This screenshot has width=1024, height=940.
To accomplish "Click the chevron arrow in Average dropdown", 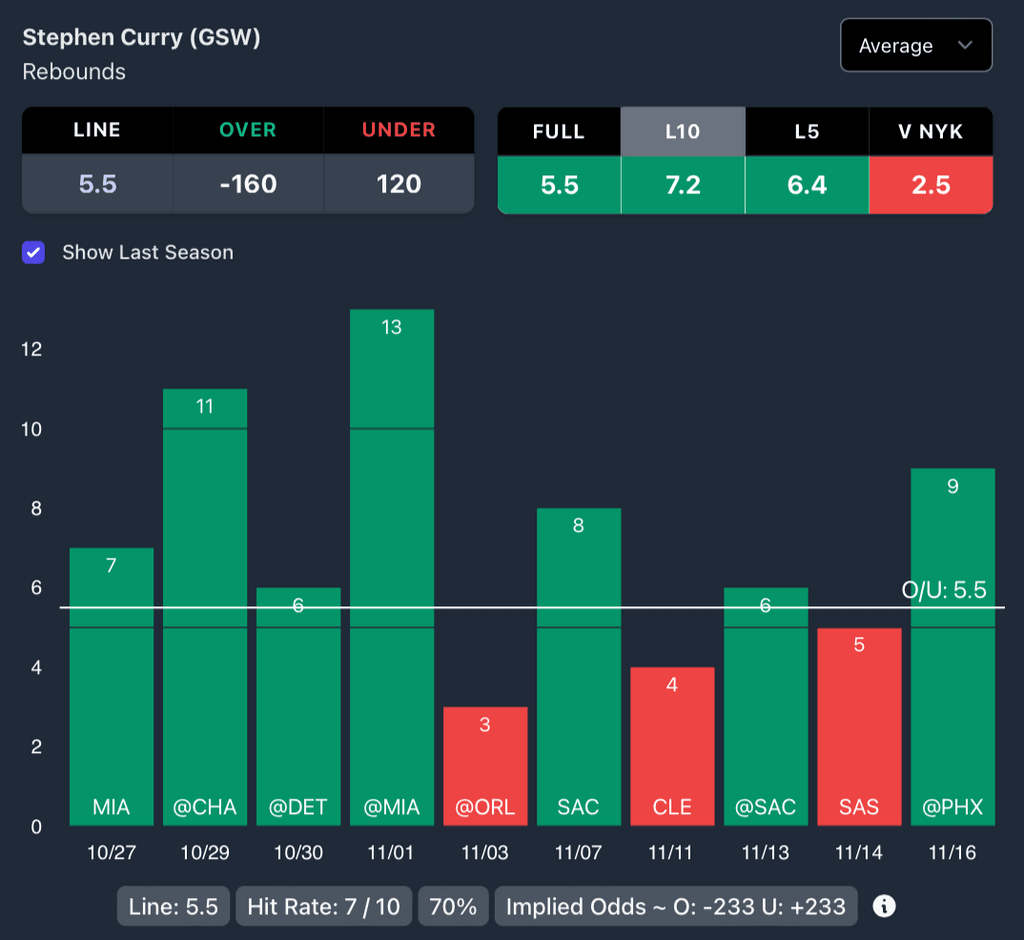I will [x=965, y=46].
